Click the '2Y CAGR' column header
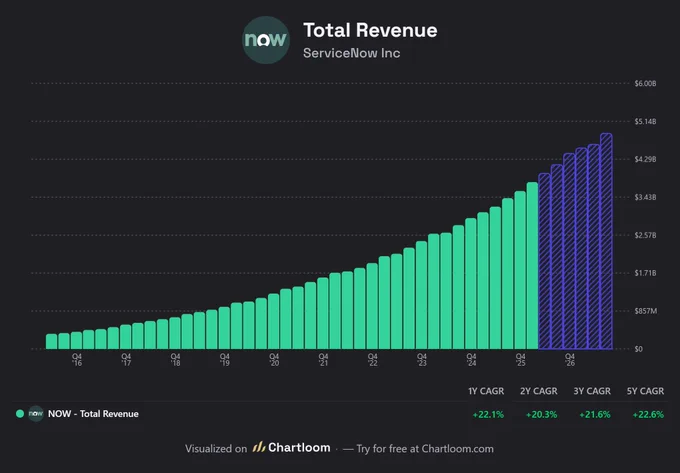The image size is (680, 473). click(x=539, y=391)
